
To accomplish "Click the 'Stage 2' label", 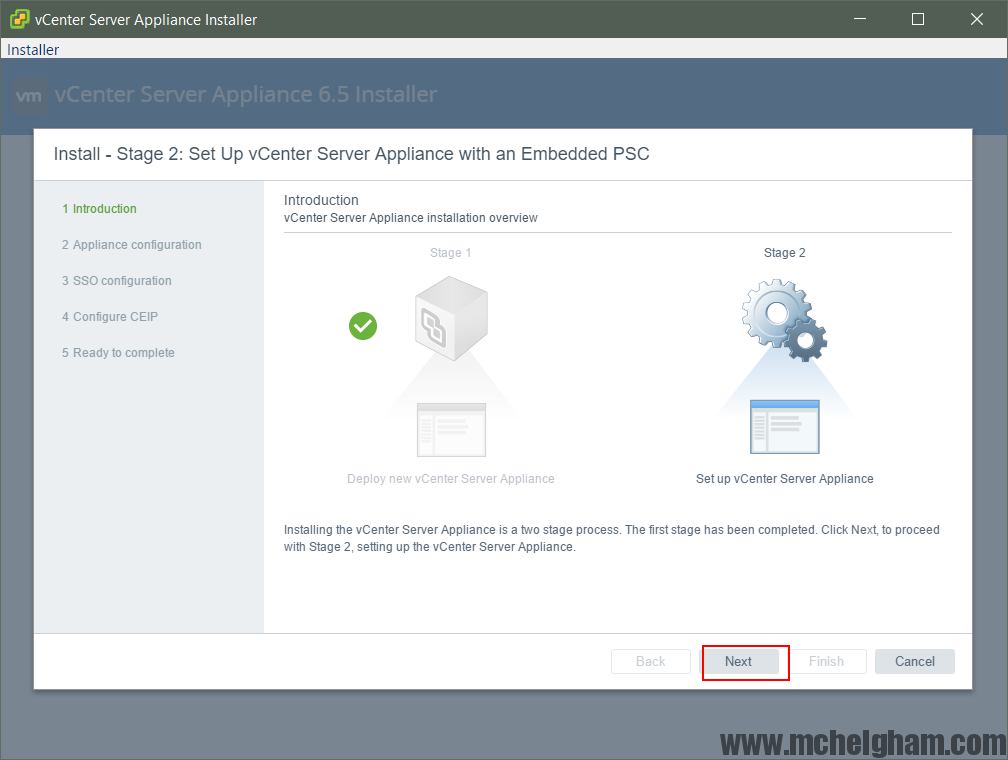I will click(784, 253).
